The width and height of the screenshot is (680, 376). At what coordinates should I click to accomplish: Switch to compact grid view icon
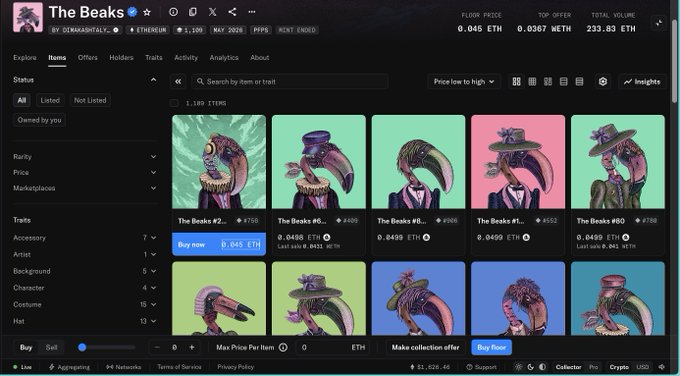pyautogui.click(x=532, y=82)
